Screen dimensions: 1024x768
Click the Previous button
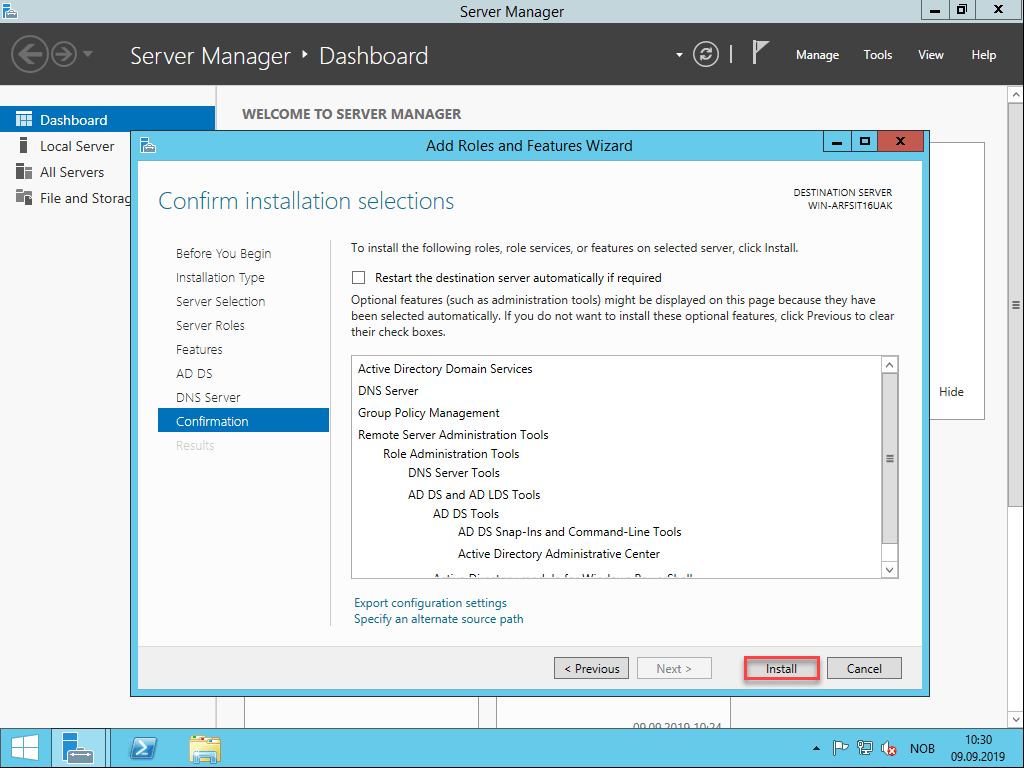click(x=591, y=668)
